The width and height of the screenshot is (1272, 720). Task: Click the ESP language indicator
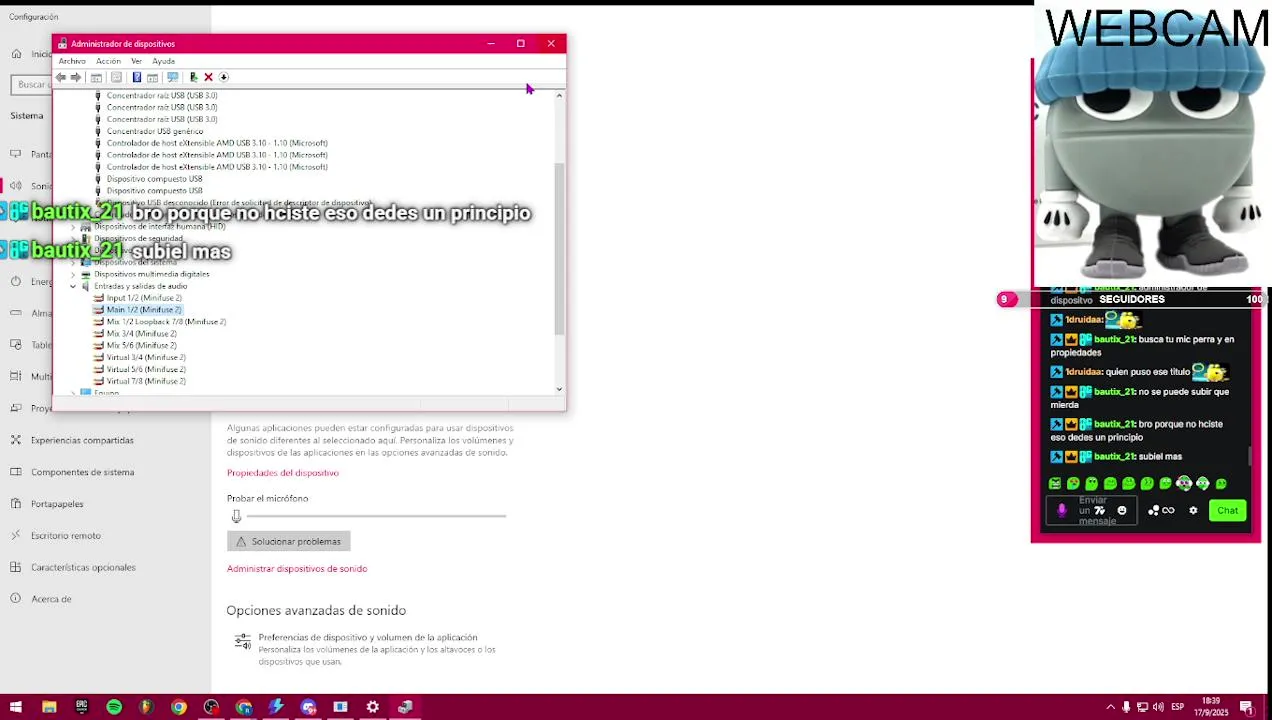[1178, 707]
